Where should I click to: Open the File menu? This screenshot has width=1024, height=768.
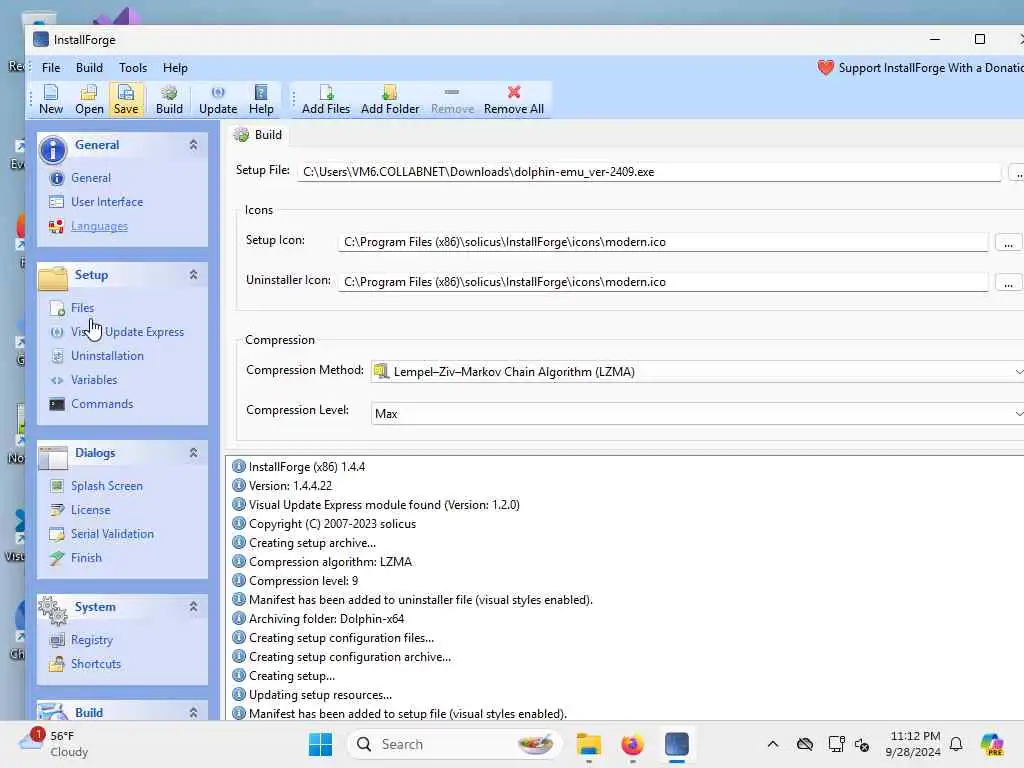51,68
